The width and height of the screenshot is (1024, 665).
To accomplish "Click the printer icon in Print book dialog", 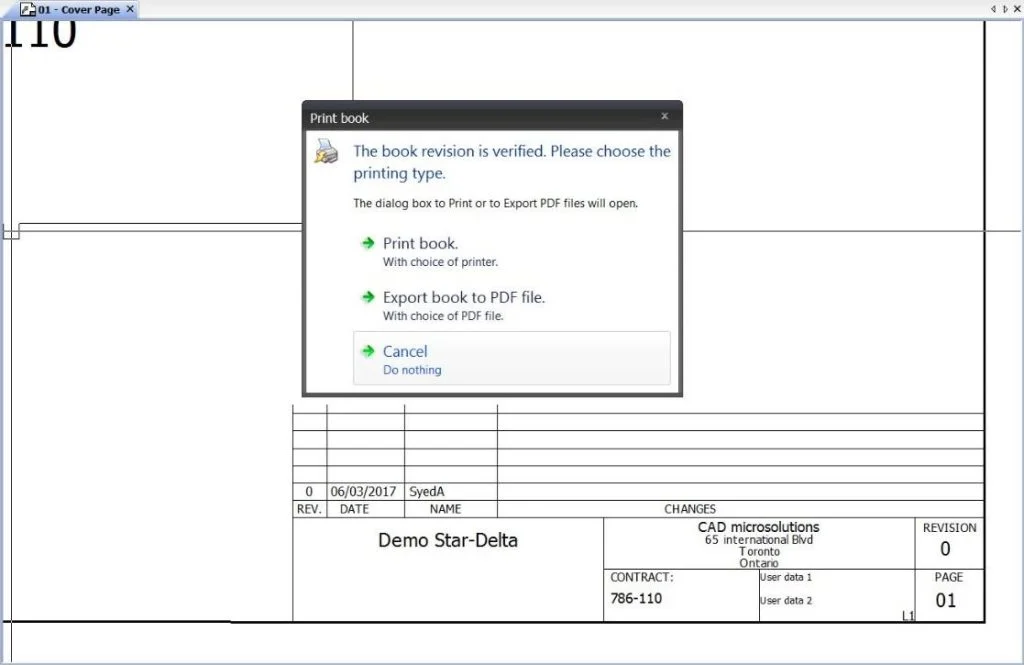I will pos(326,152).
